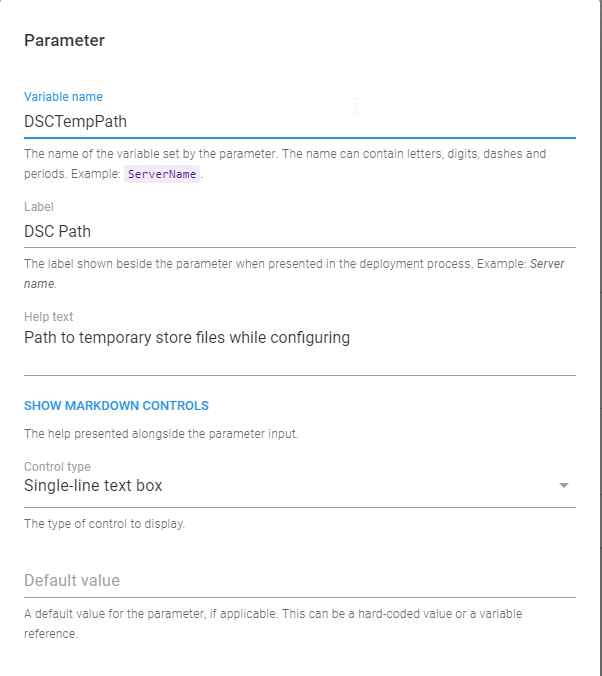The width and height of the screenshot is (602, 676).
Task: Click the variable name description paragraph
Action: click(285, 155)
